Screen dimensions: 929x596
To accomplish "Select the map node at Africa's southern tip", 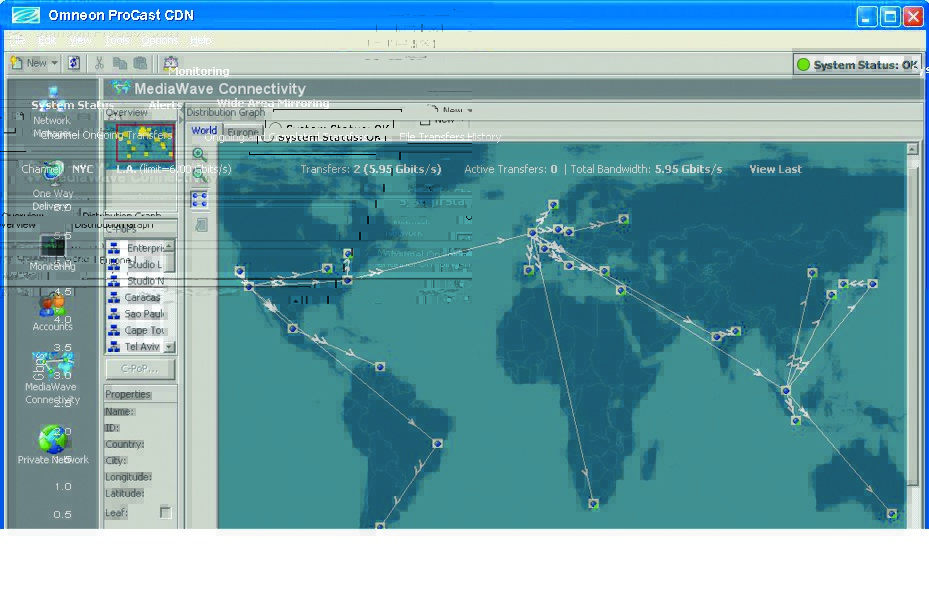I will (594, 504).
